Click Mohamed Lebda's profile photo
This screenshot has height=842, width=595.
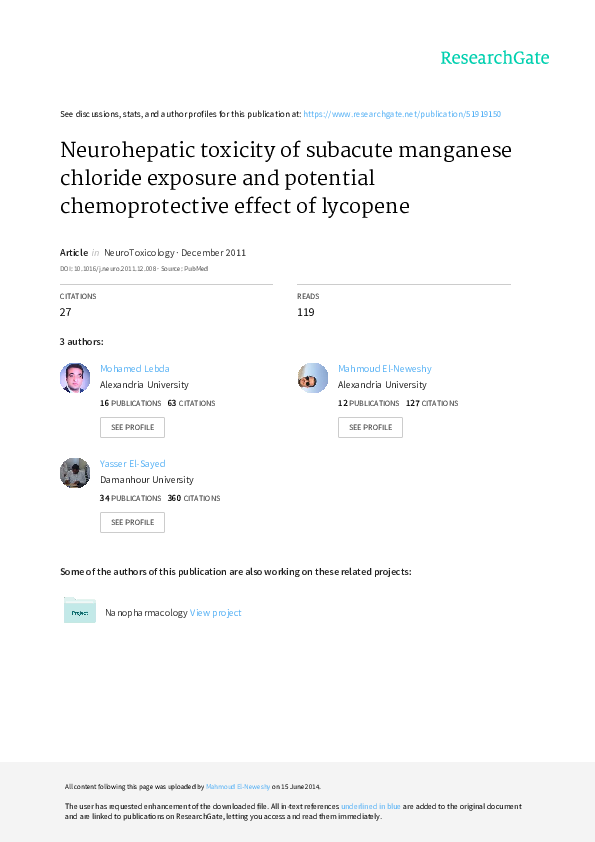[75, 378]
